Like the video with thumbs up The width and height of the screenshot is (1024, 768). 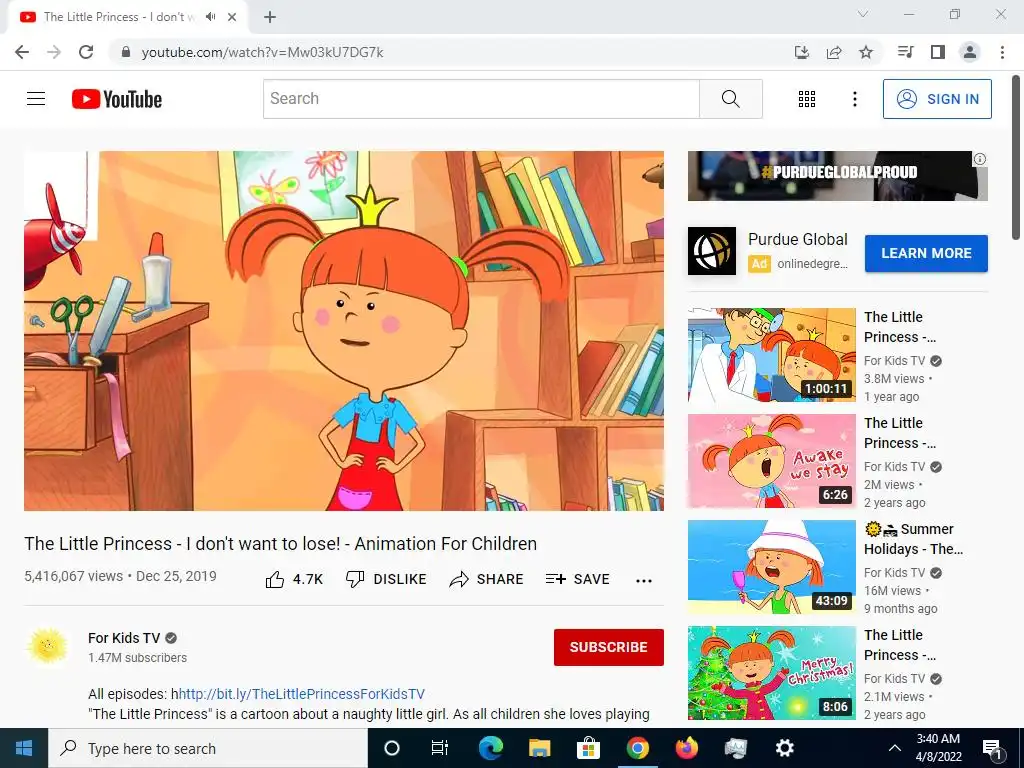pos(294,579)
